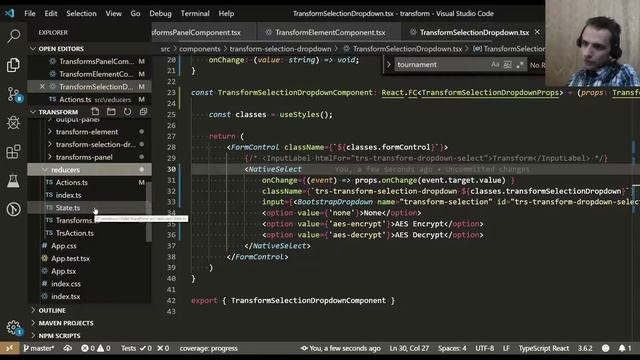This screenshot has height=360, width=640.
Task: Open TrsAction.ts file
Action: (75, 233)
